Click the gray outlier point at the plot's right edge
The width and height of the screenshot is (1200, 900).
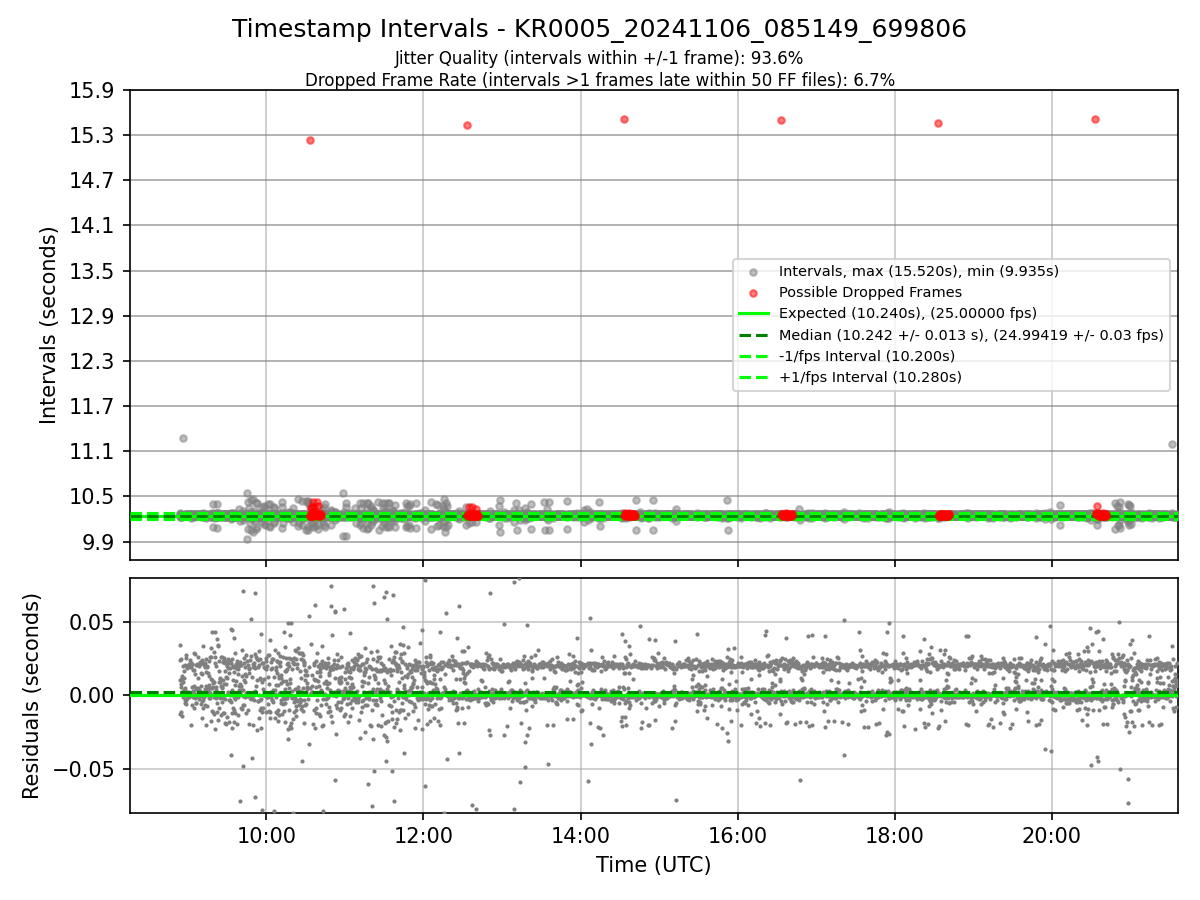1172,444
